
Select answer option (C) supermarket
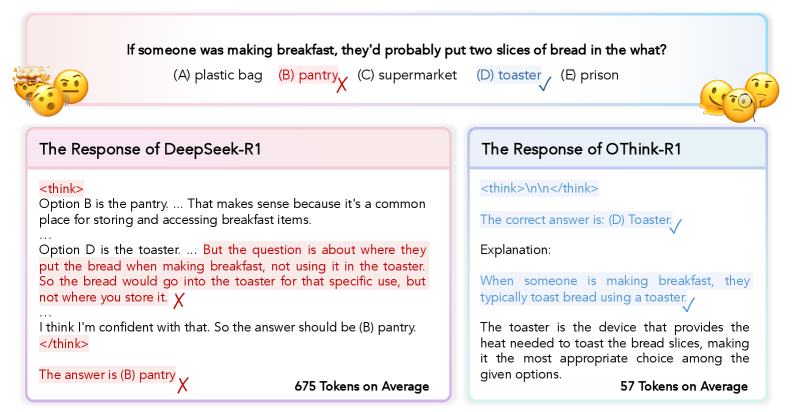pyautogui.click(x=406, y=75)
